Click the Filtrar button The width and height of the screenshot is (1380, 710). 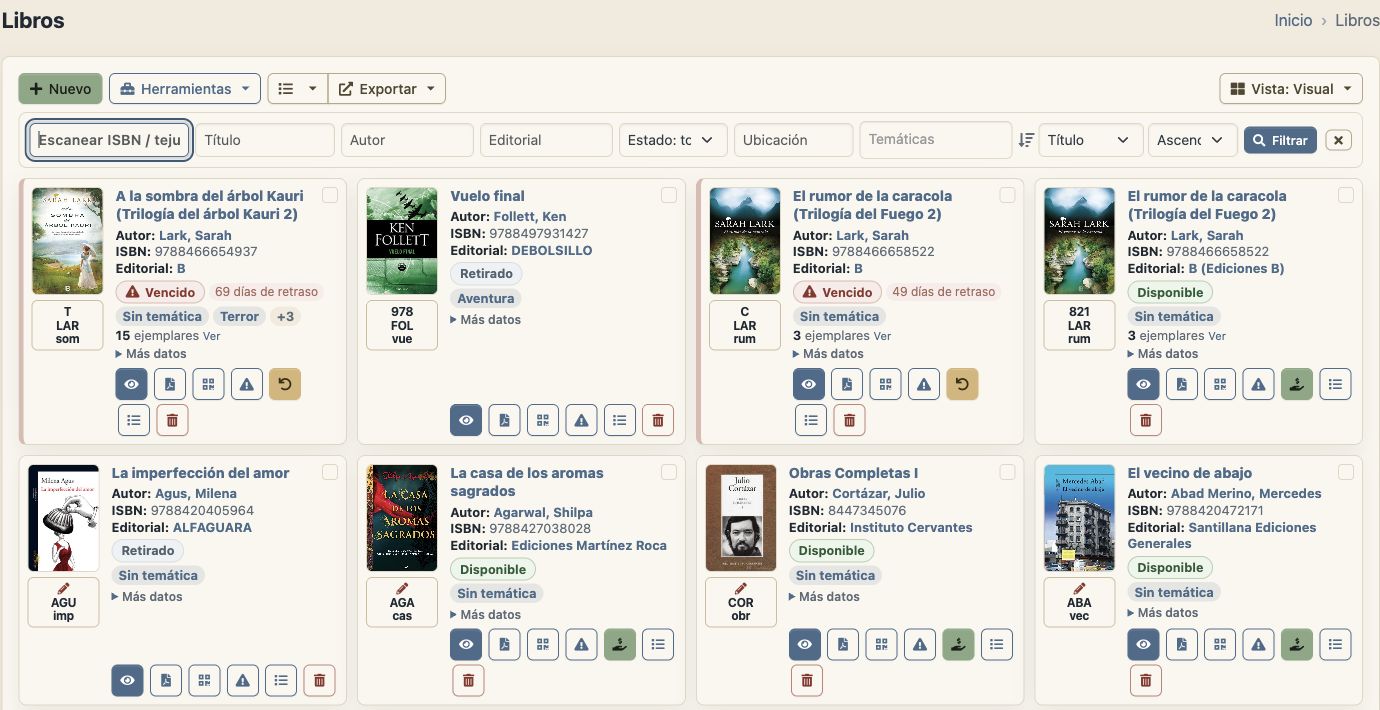[x=1280, y=140]
